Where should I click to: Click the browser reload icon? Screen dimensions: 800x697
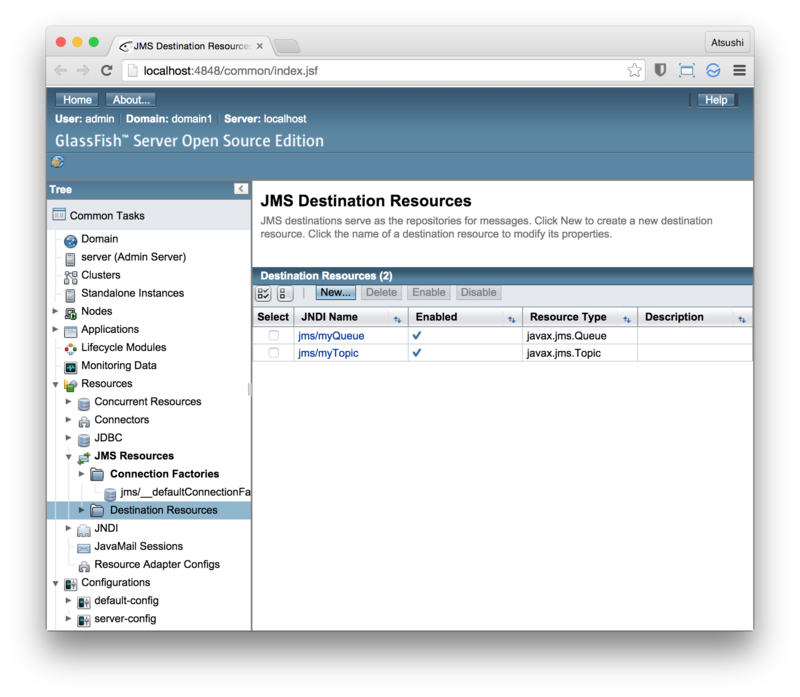[107, 71]
